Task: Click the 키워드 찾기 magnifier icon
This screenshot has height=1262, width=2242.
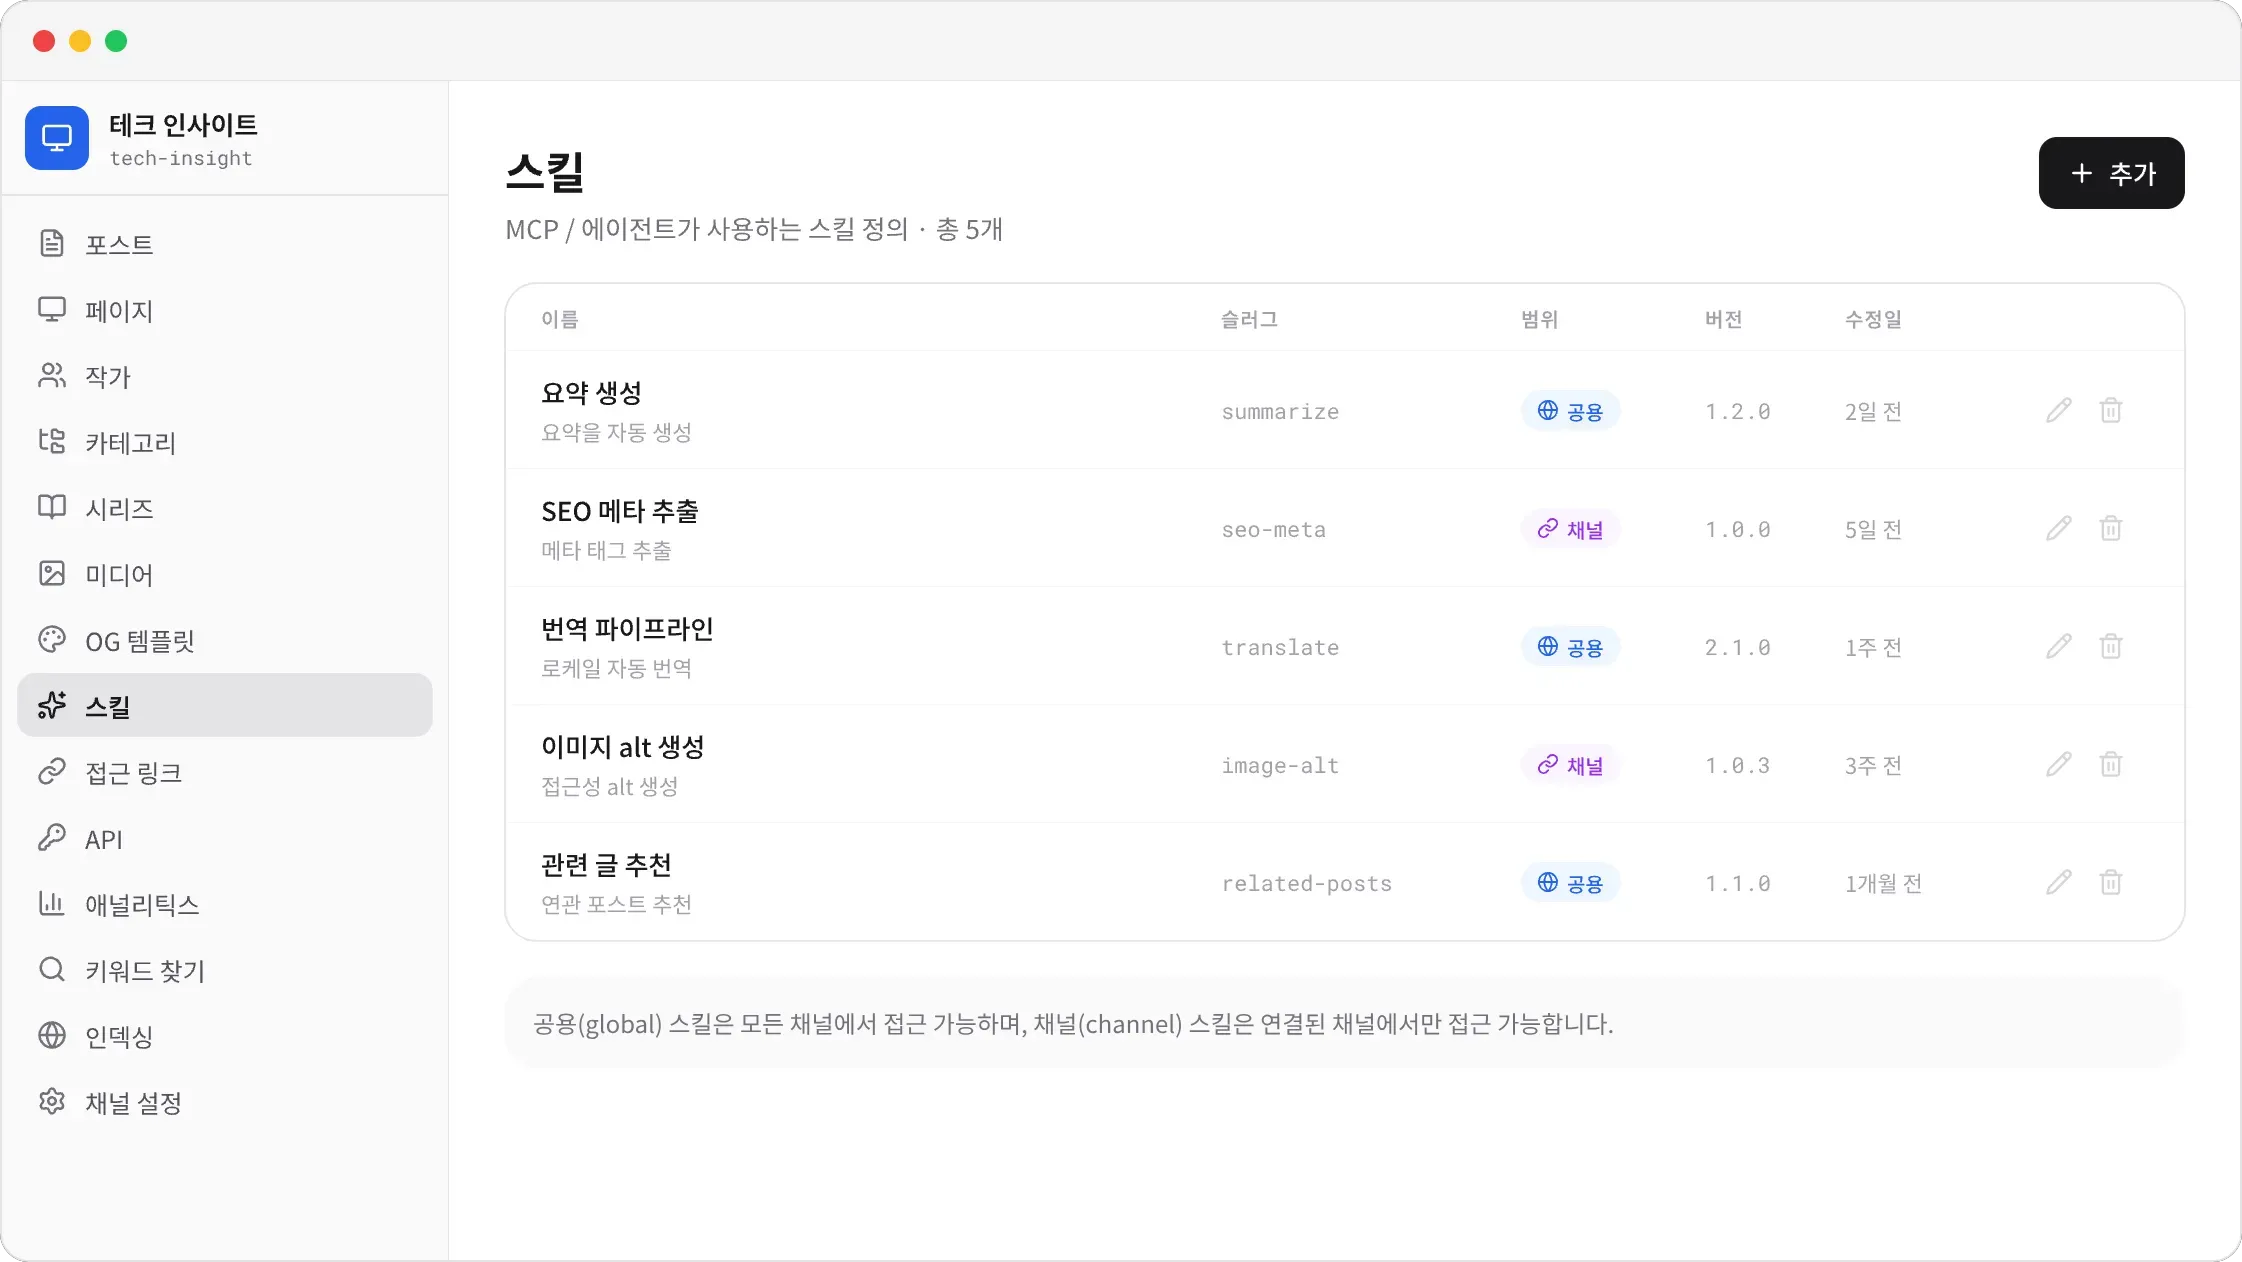Action: pyautogui.click(x=52, y=969)
